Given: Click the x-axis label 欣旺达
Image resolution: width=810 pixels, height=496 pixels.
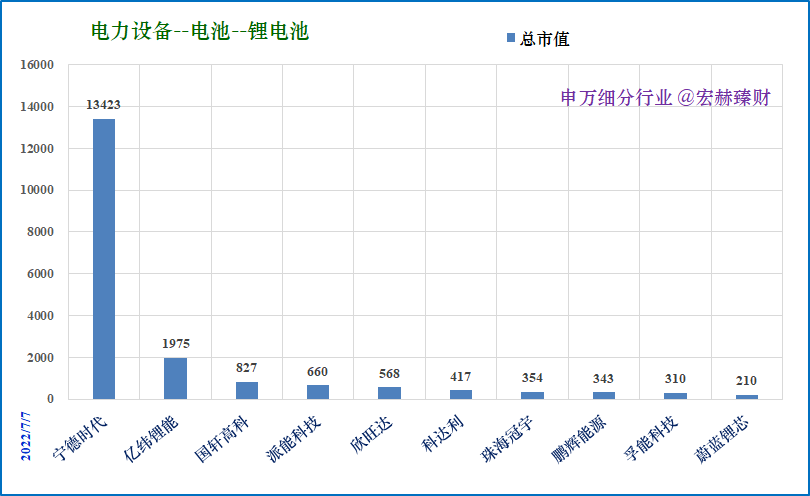Looking at the screenshot, I should click(x=371, y=435).
